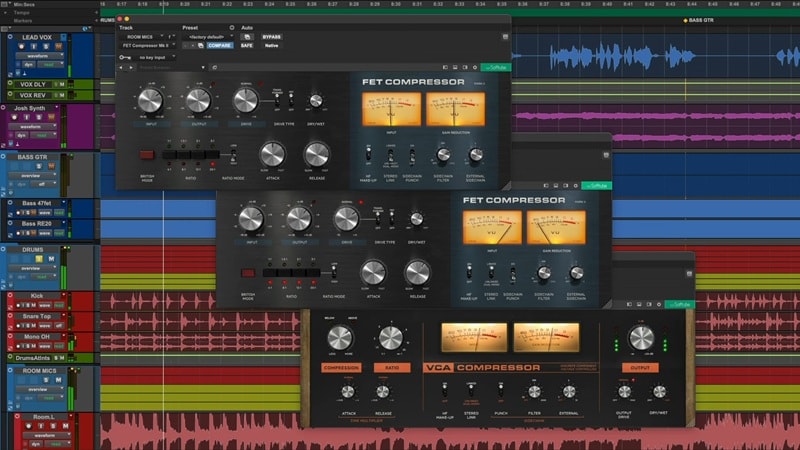Open the ROOM MICS track selector dropdown
This screenshot has height=450, width=800.
tap(143, 37)
